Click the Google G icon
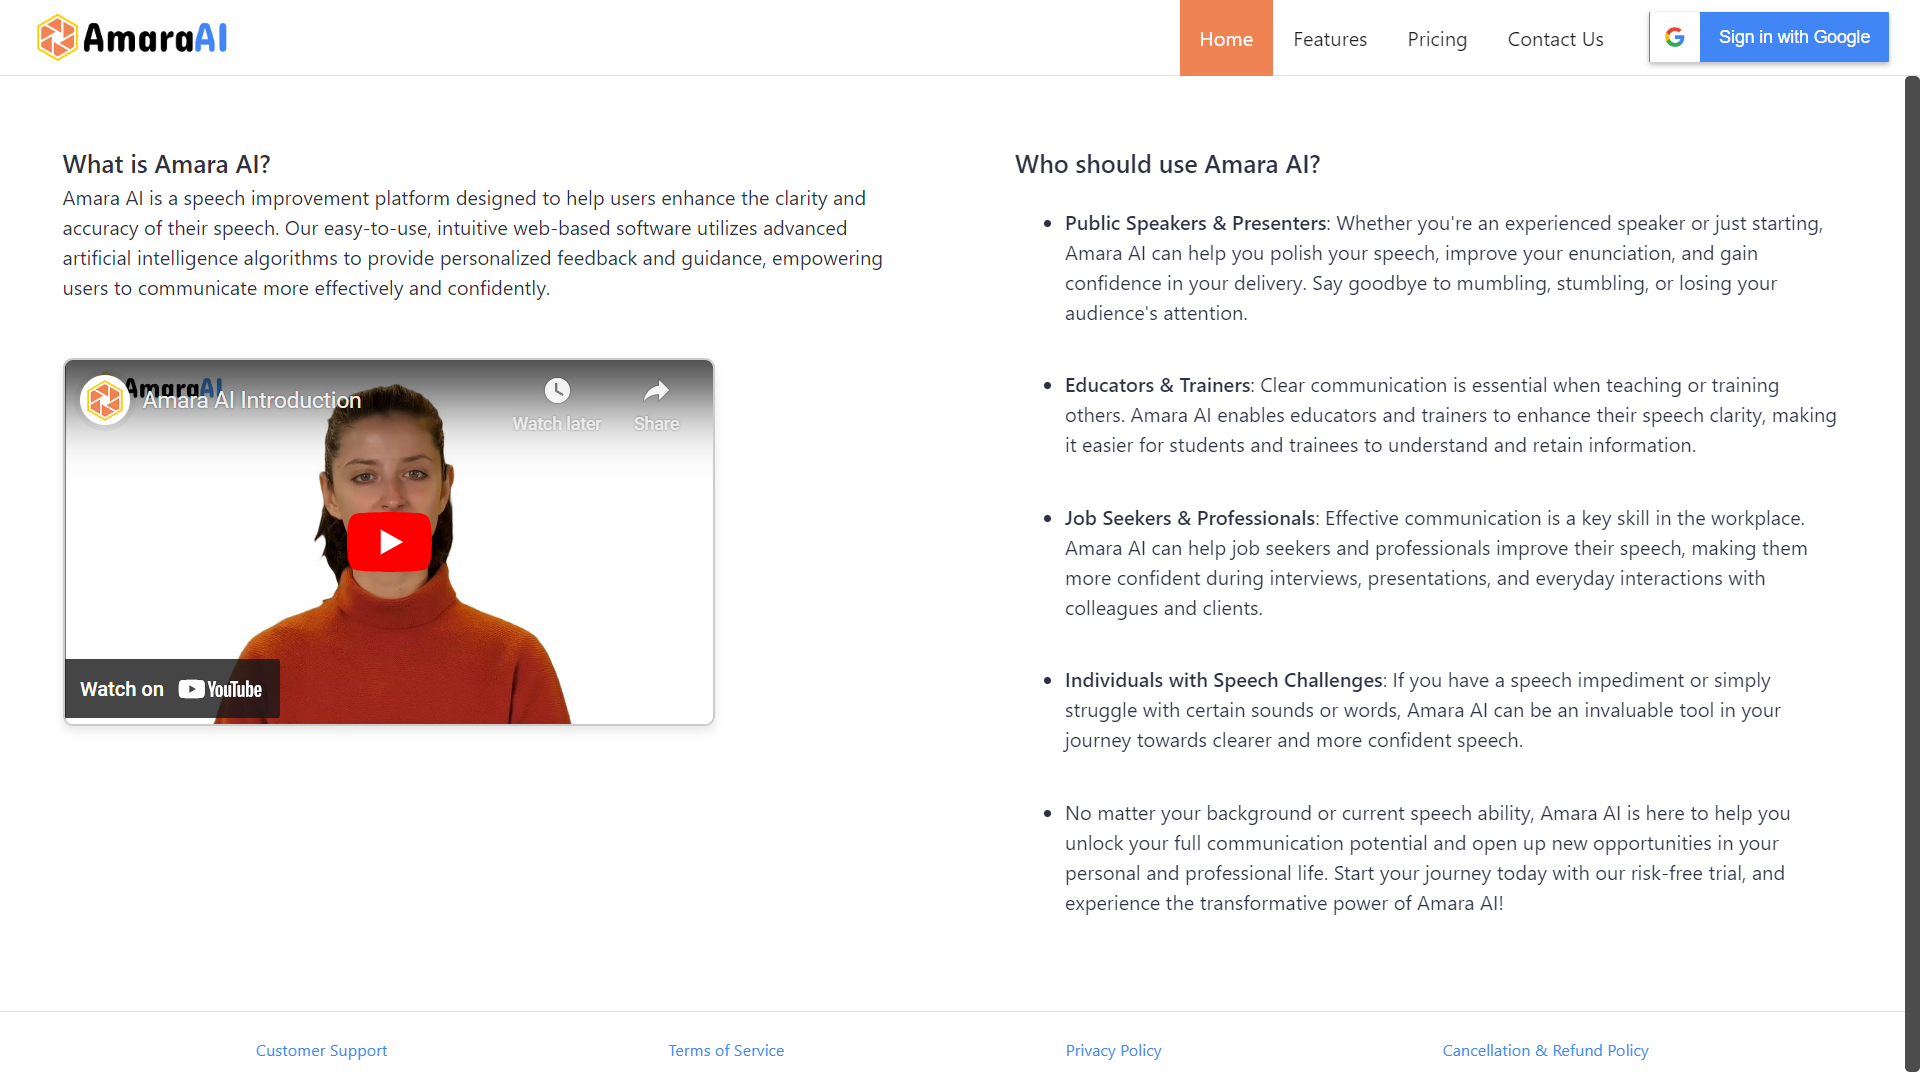1920x1080 pixels. click(x=1675, y=37)
